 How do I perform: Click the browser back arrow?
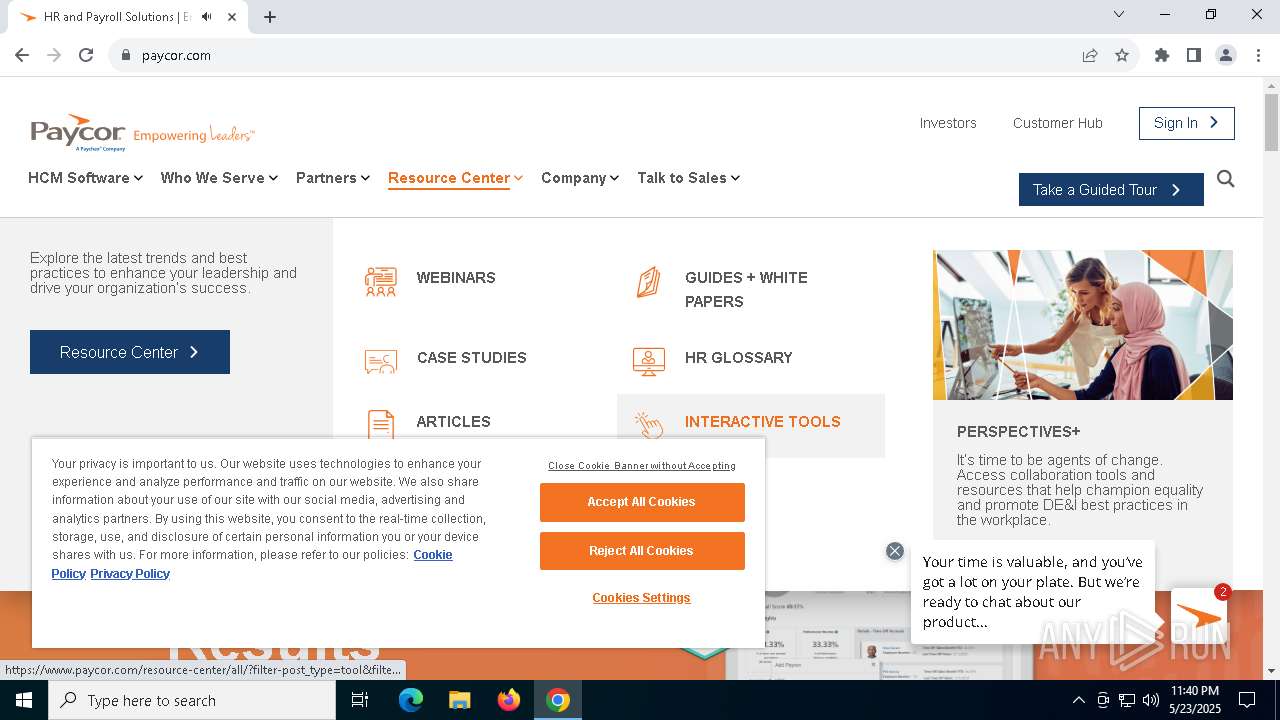(x=22, y=55)
